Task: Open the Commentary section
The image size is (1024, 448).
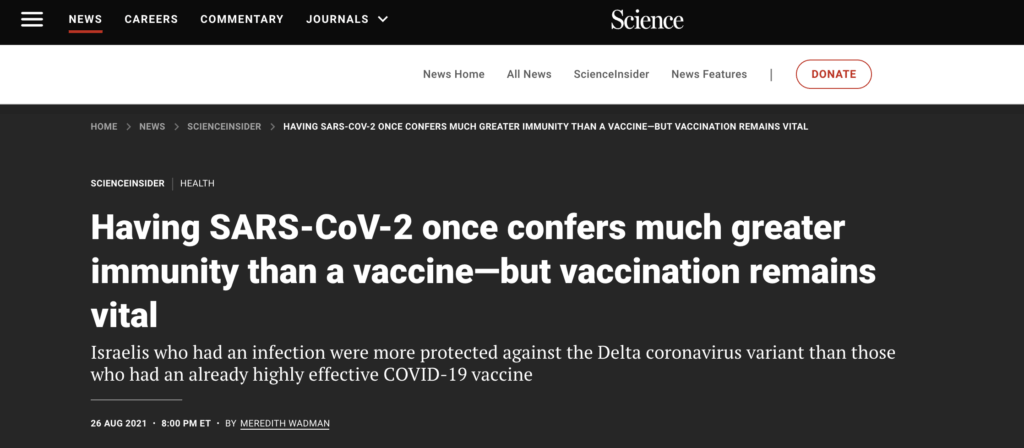Action: [x=241, y=19]
